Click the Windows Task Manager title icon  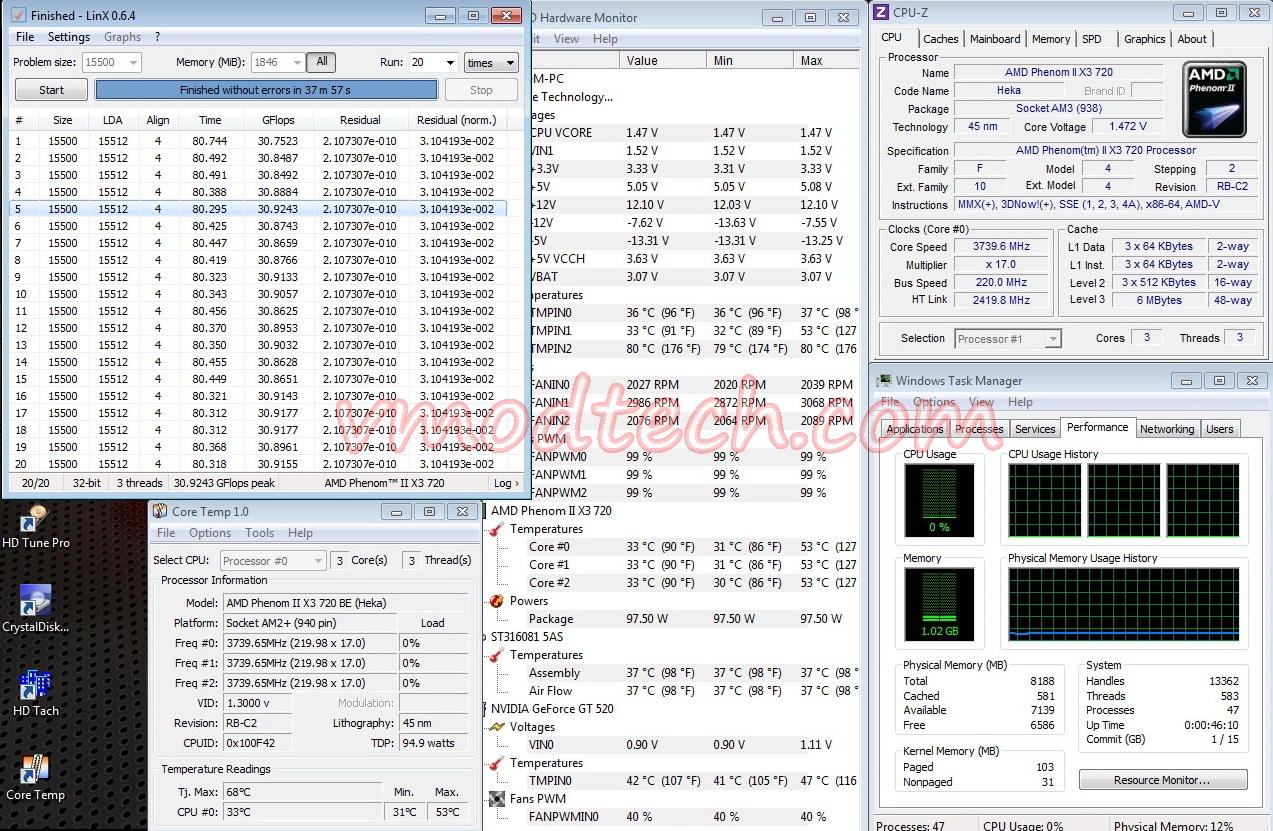click(883, 380)
